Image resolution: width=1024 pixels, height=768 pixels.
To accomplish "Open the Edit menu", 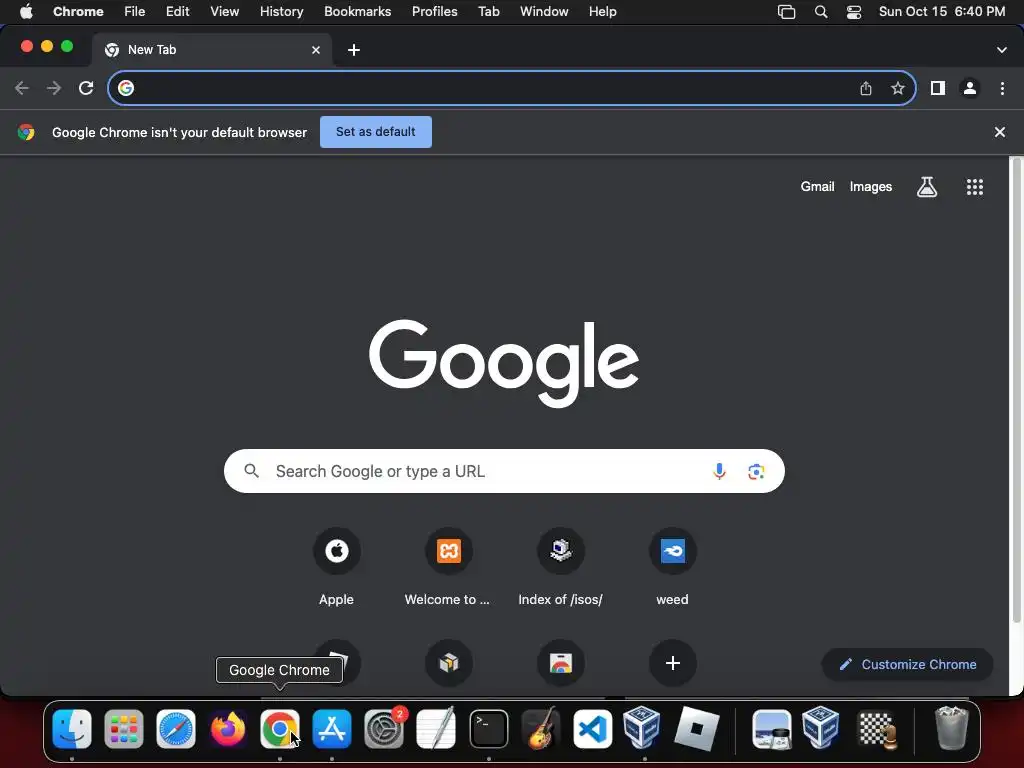I will point(177,12).
